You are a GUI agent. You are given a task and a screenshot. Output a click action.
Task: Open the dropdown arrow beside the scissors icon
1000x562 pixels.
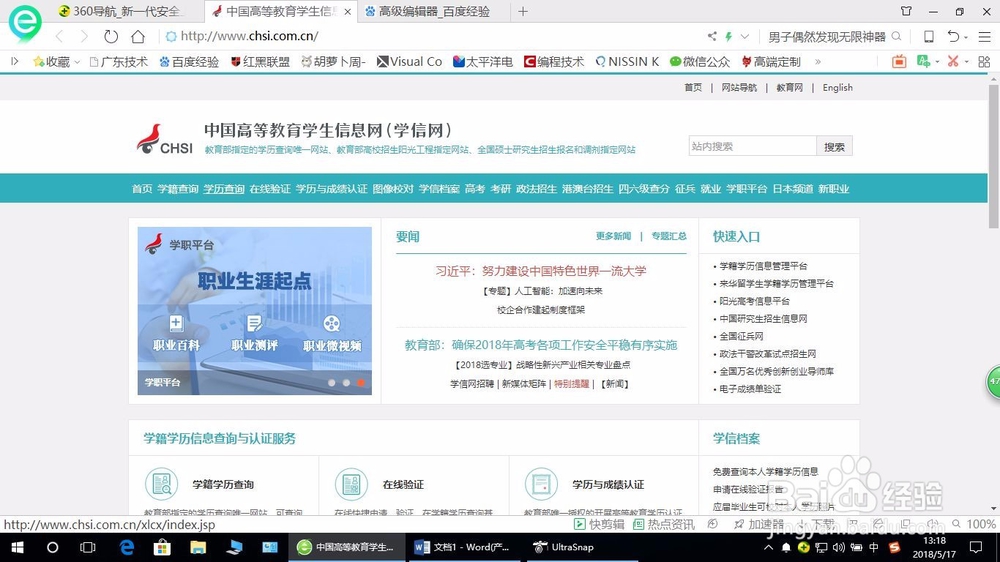click(x=966, y=62)
